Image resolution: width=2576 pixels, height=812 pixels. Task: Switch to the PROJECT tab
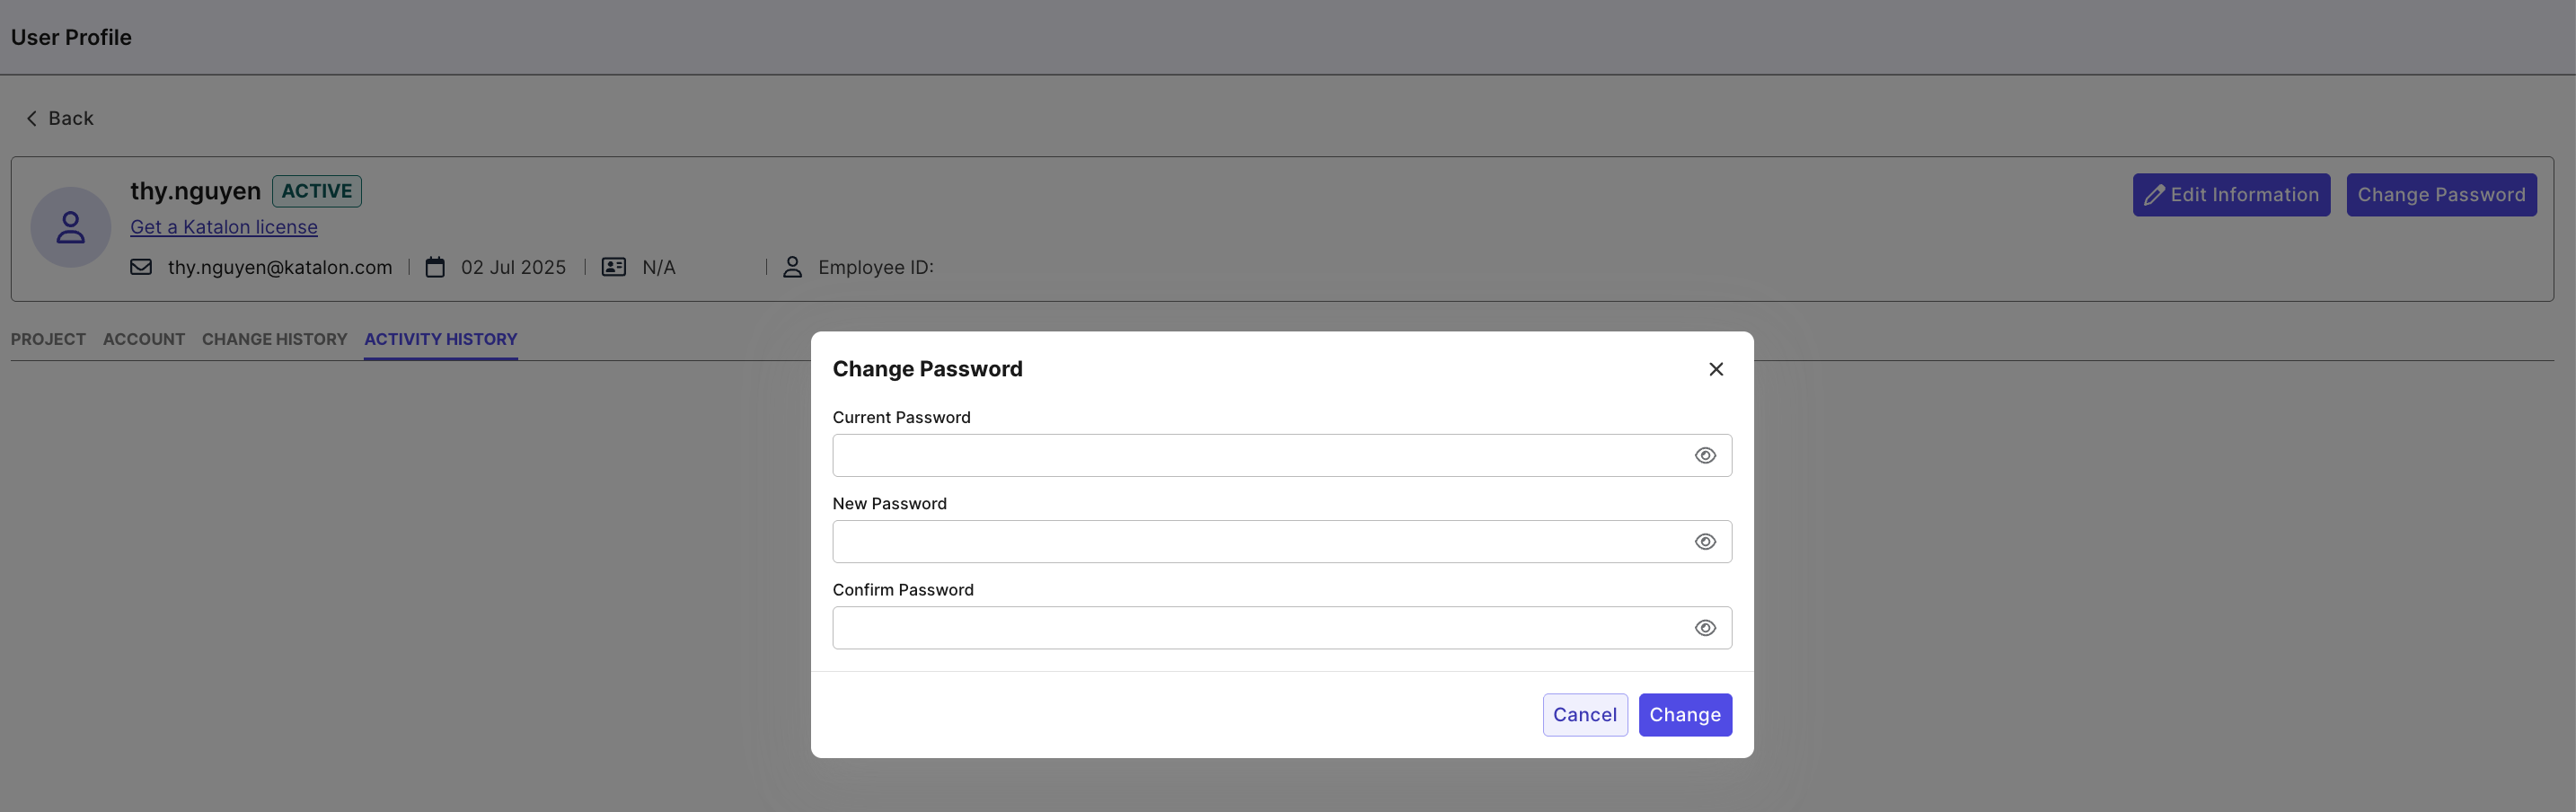click(48, 339)
